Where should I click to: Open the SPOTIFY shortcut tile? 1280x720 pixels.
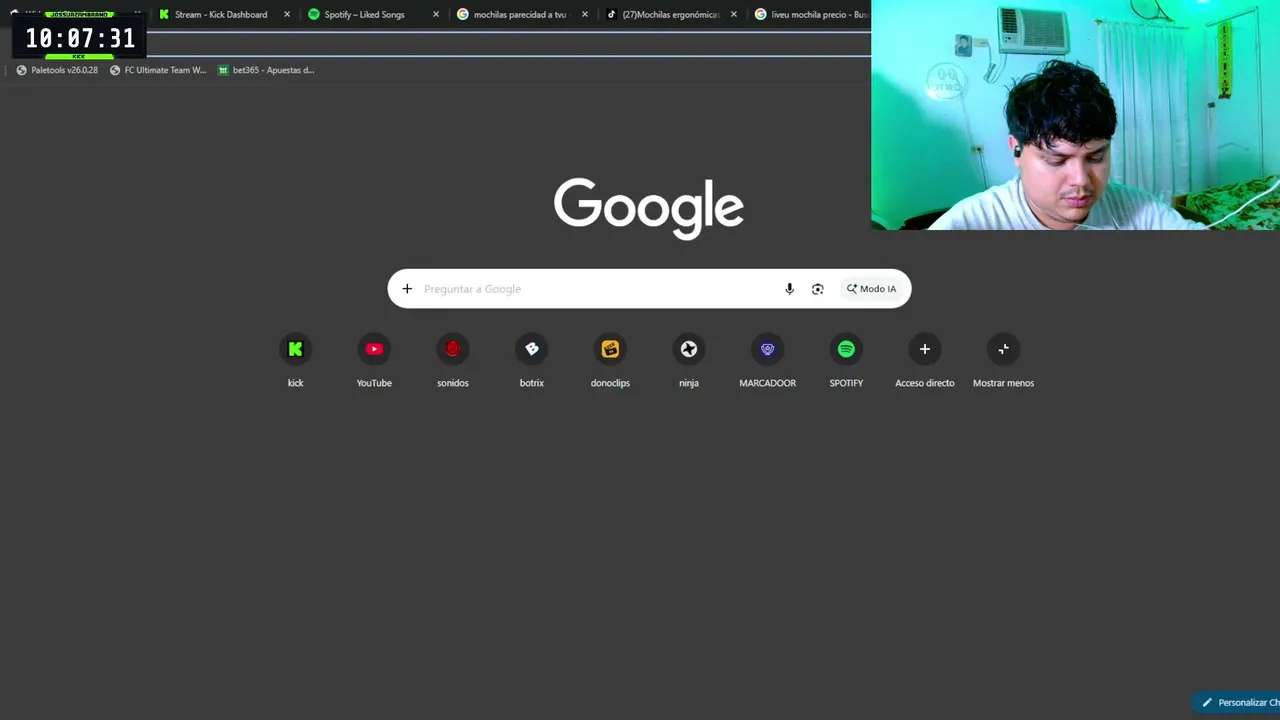click(x=846, y=360)
